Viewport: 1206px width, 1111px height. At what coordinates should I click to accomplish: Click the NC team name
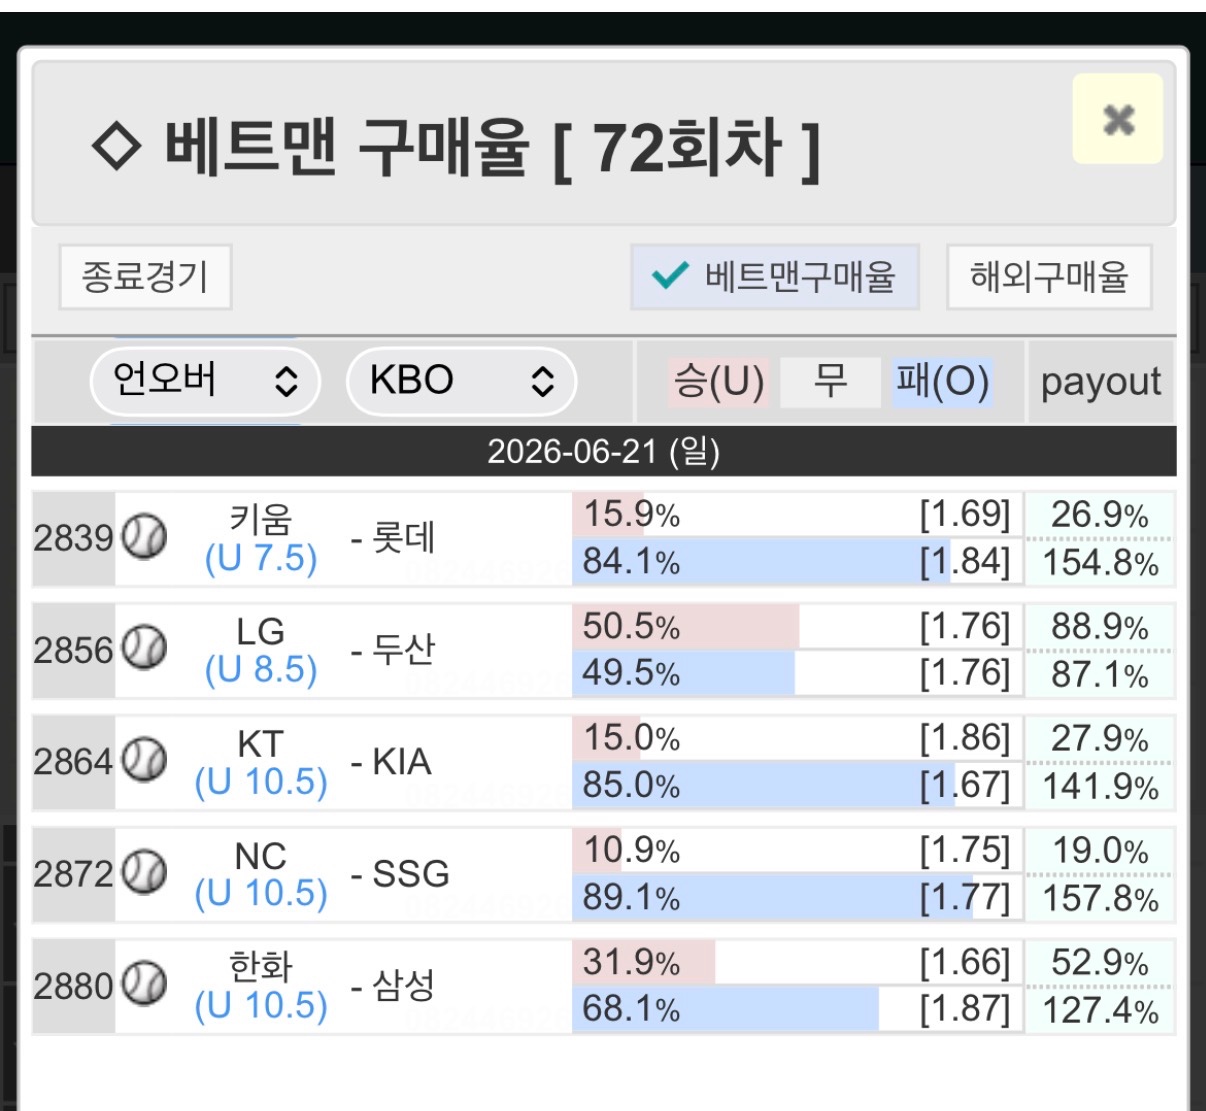pos(260,855)
